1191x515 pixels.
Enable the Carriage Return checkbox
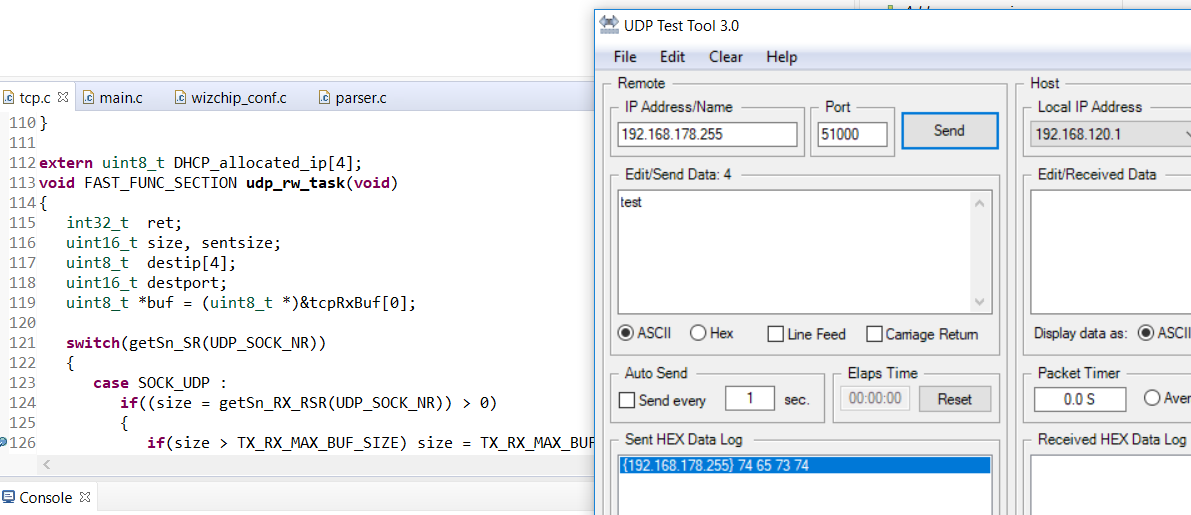(x=922, y=334)
